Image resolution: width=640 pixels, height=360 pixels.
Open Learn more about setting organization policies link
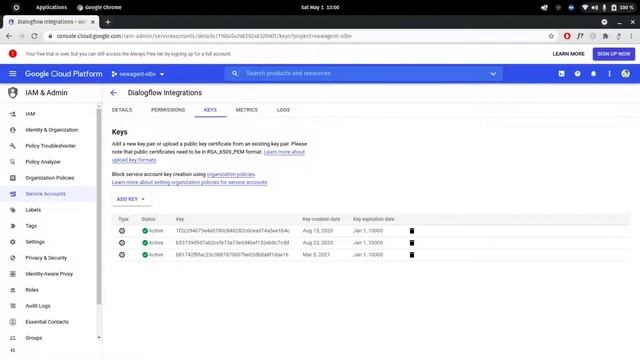pyautogui.click(x=189, y=182)
